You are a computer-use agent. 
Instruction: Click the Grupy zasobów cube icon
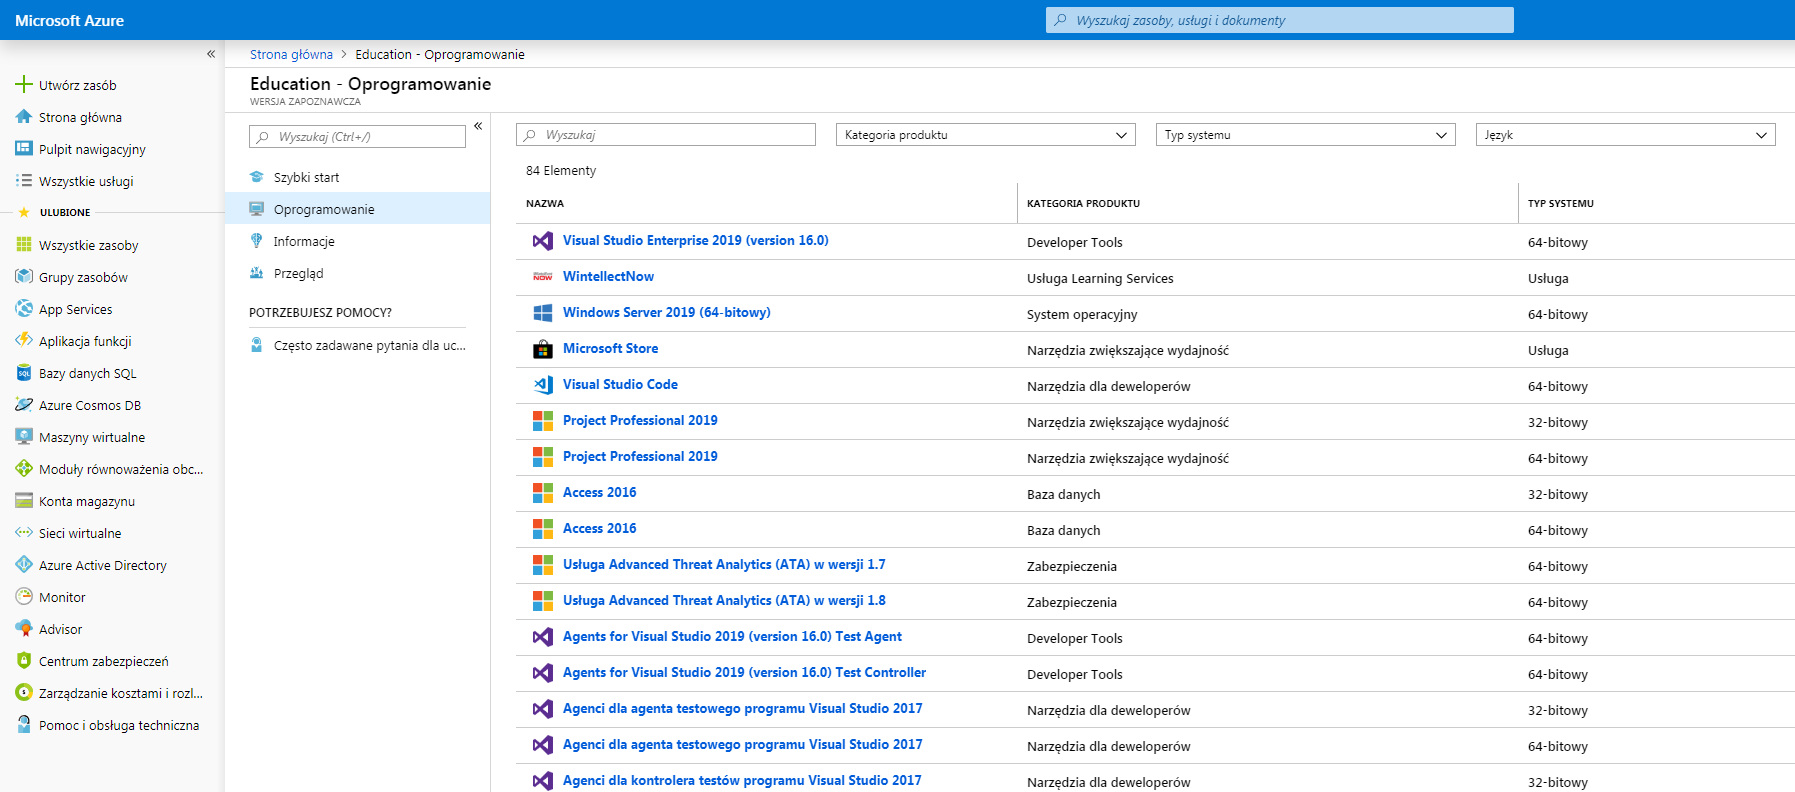point(24,277)
